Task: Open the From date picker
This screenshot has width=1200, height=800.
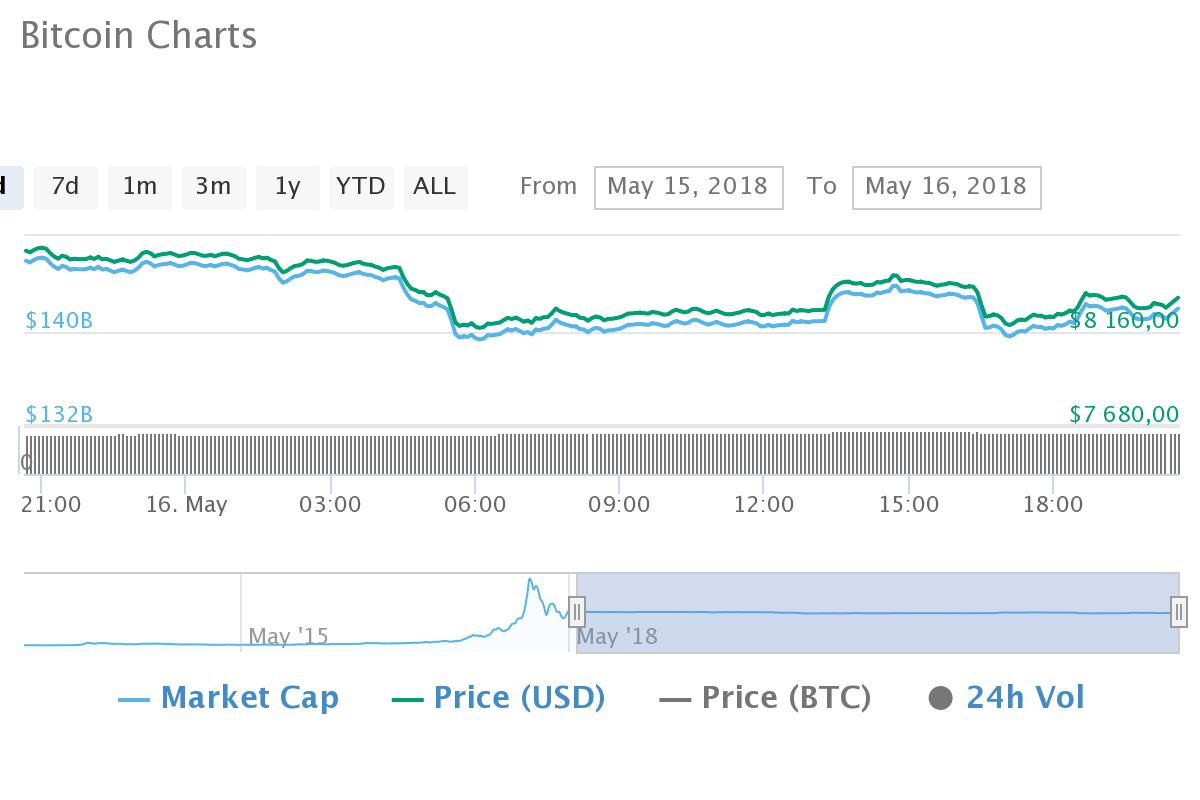Action: 688,187
